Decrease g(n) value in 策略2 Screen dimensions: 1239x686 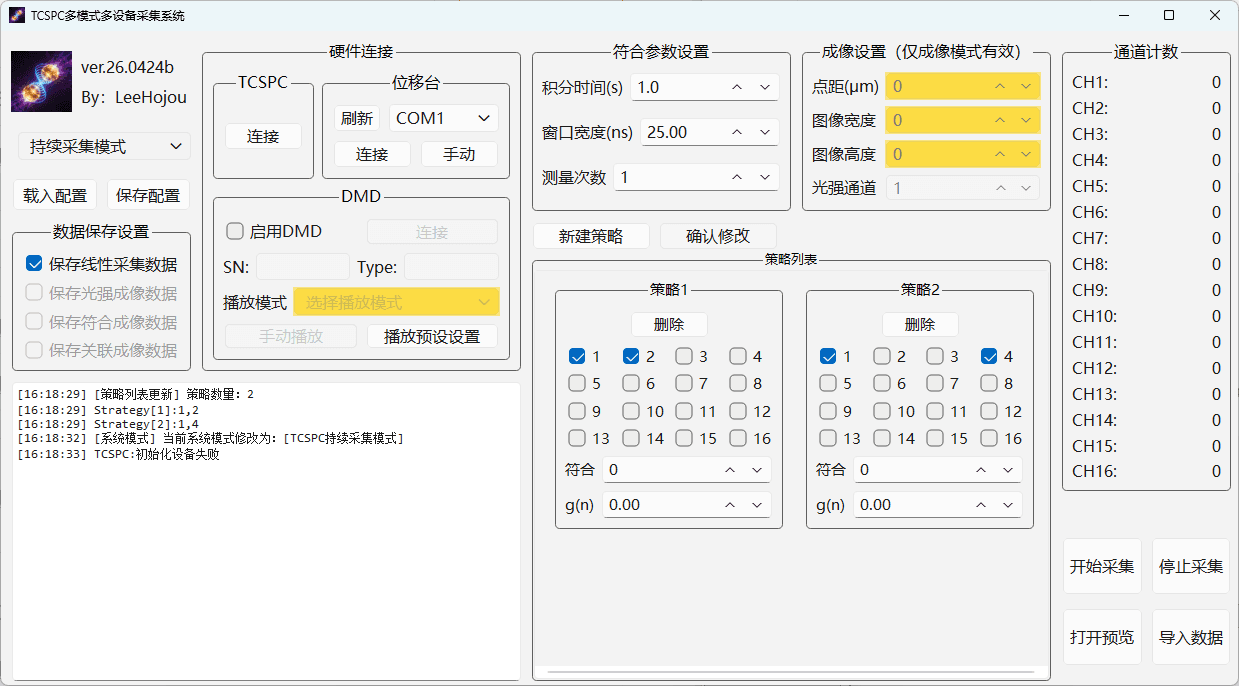pyautogui.click(x=1008, y=505)
